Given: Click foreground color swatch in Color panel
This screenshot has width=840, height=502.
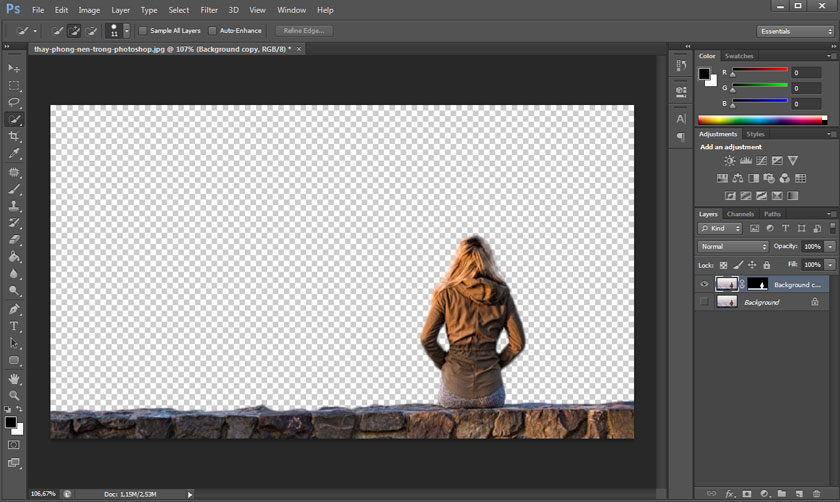Looking at the screenshot, I should pos(704,73).
